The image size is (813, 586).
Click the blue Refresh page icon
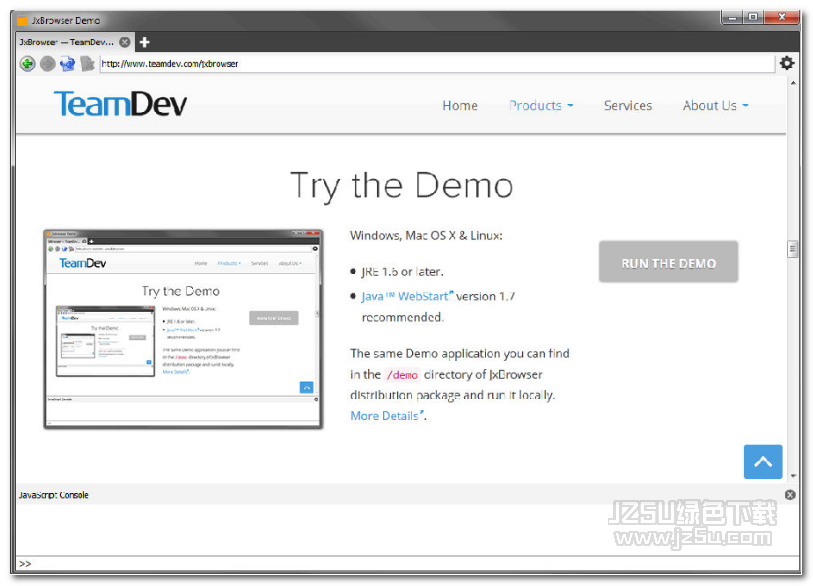[x=67, y=64]
